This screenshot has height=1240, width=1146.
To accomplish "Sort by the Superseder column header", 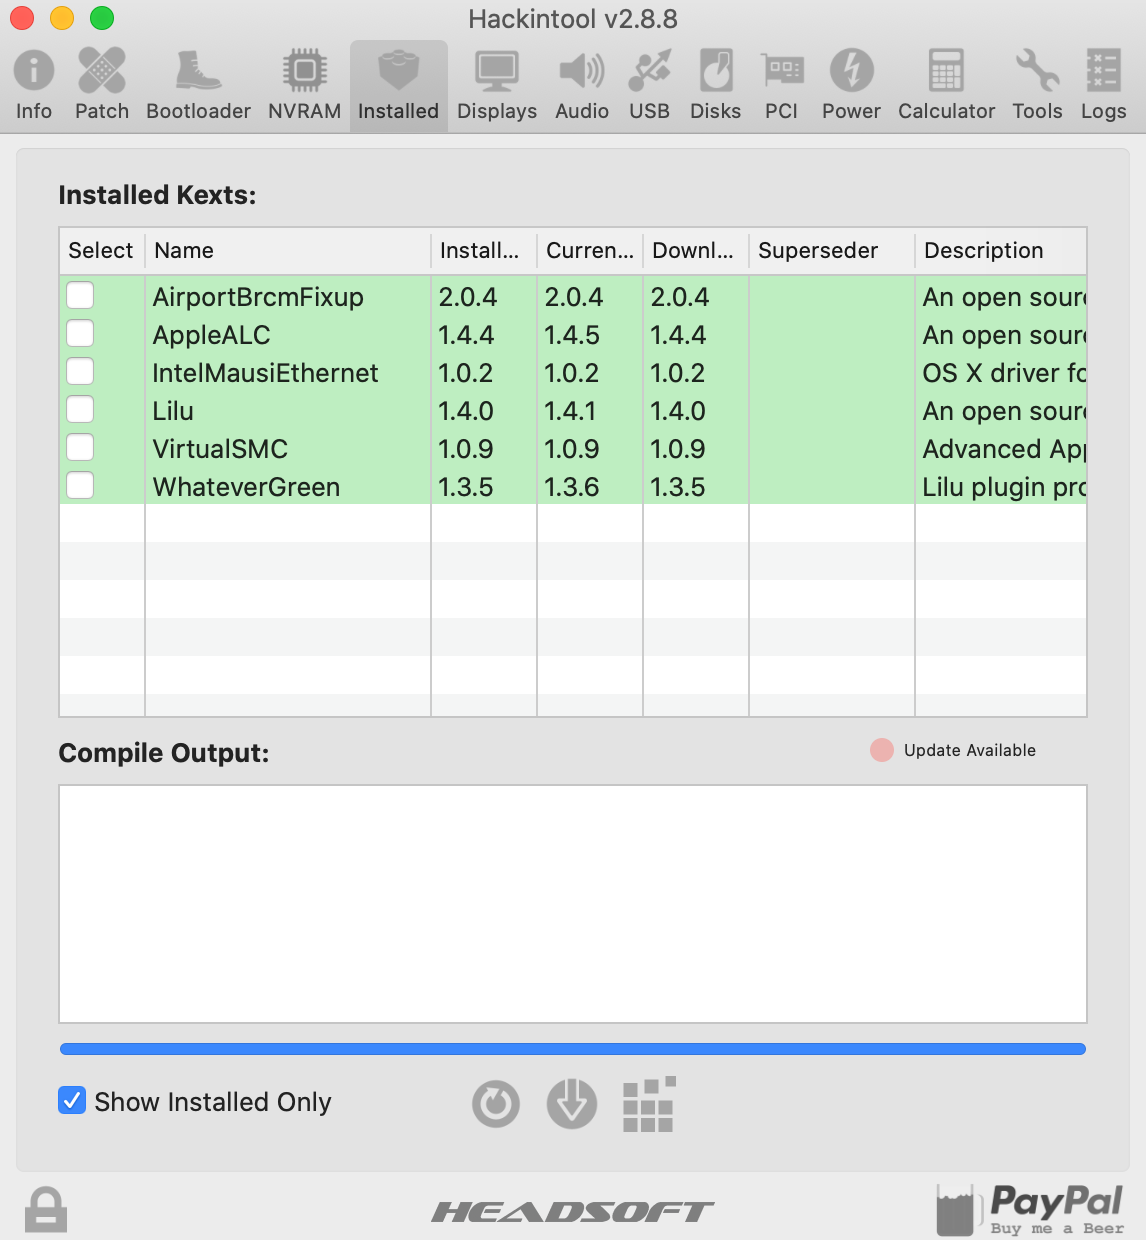I will click(x=832, y=250).
